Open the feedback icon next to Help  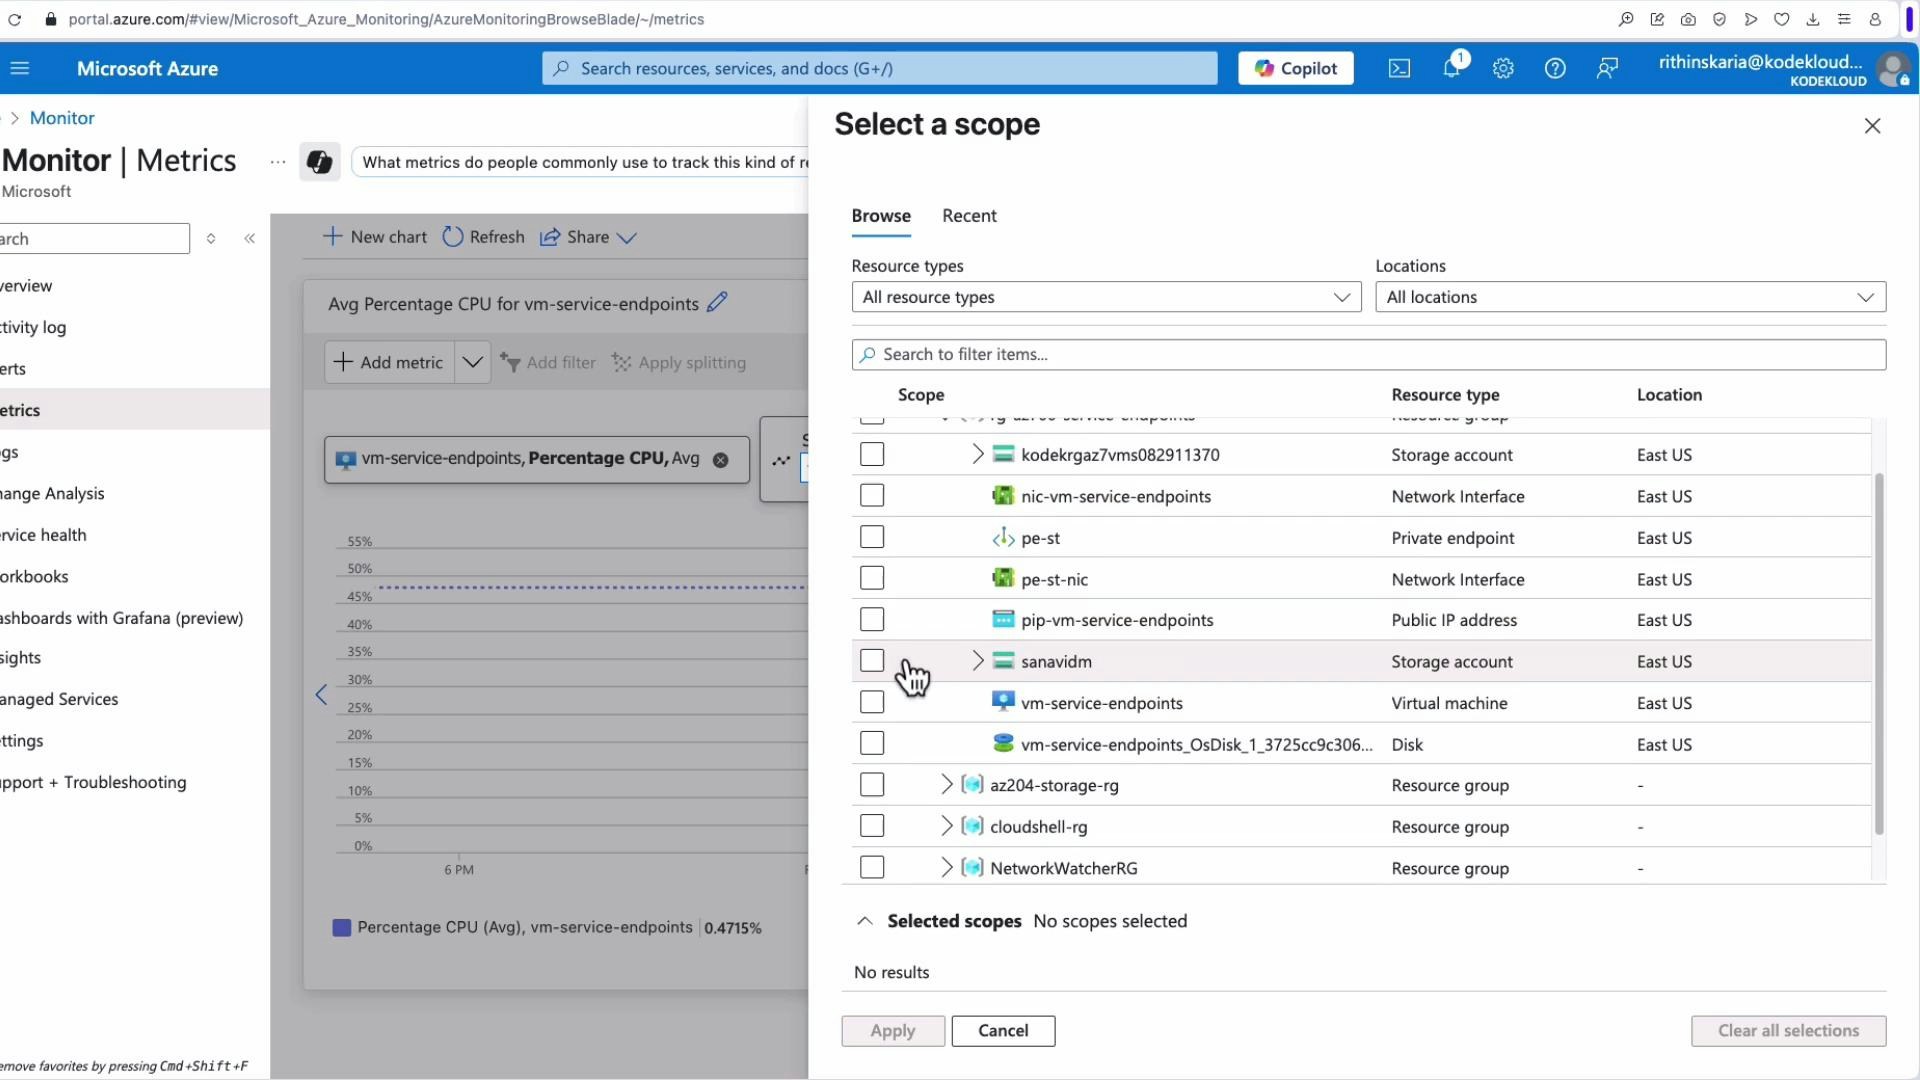coord(1607,69)
